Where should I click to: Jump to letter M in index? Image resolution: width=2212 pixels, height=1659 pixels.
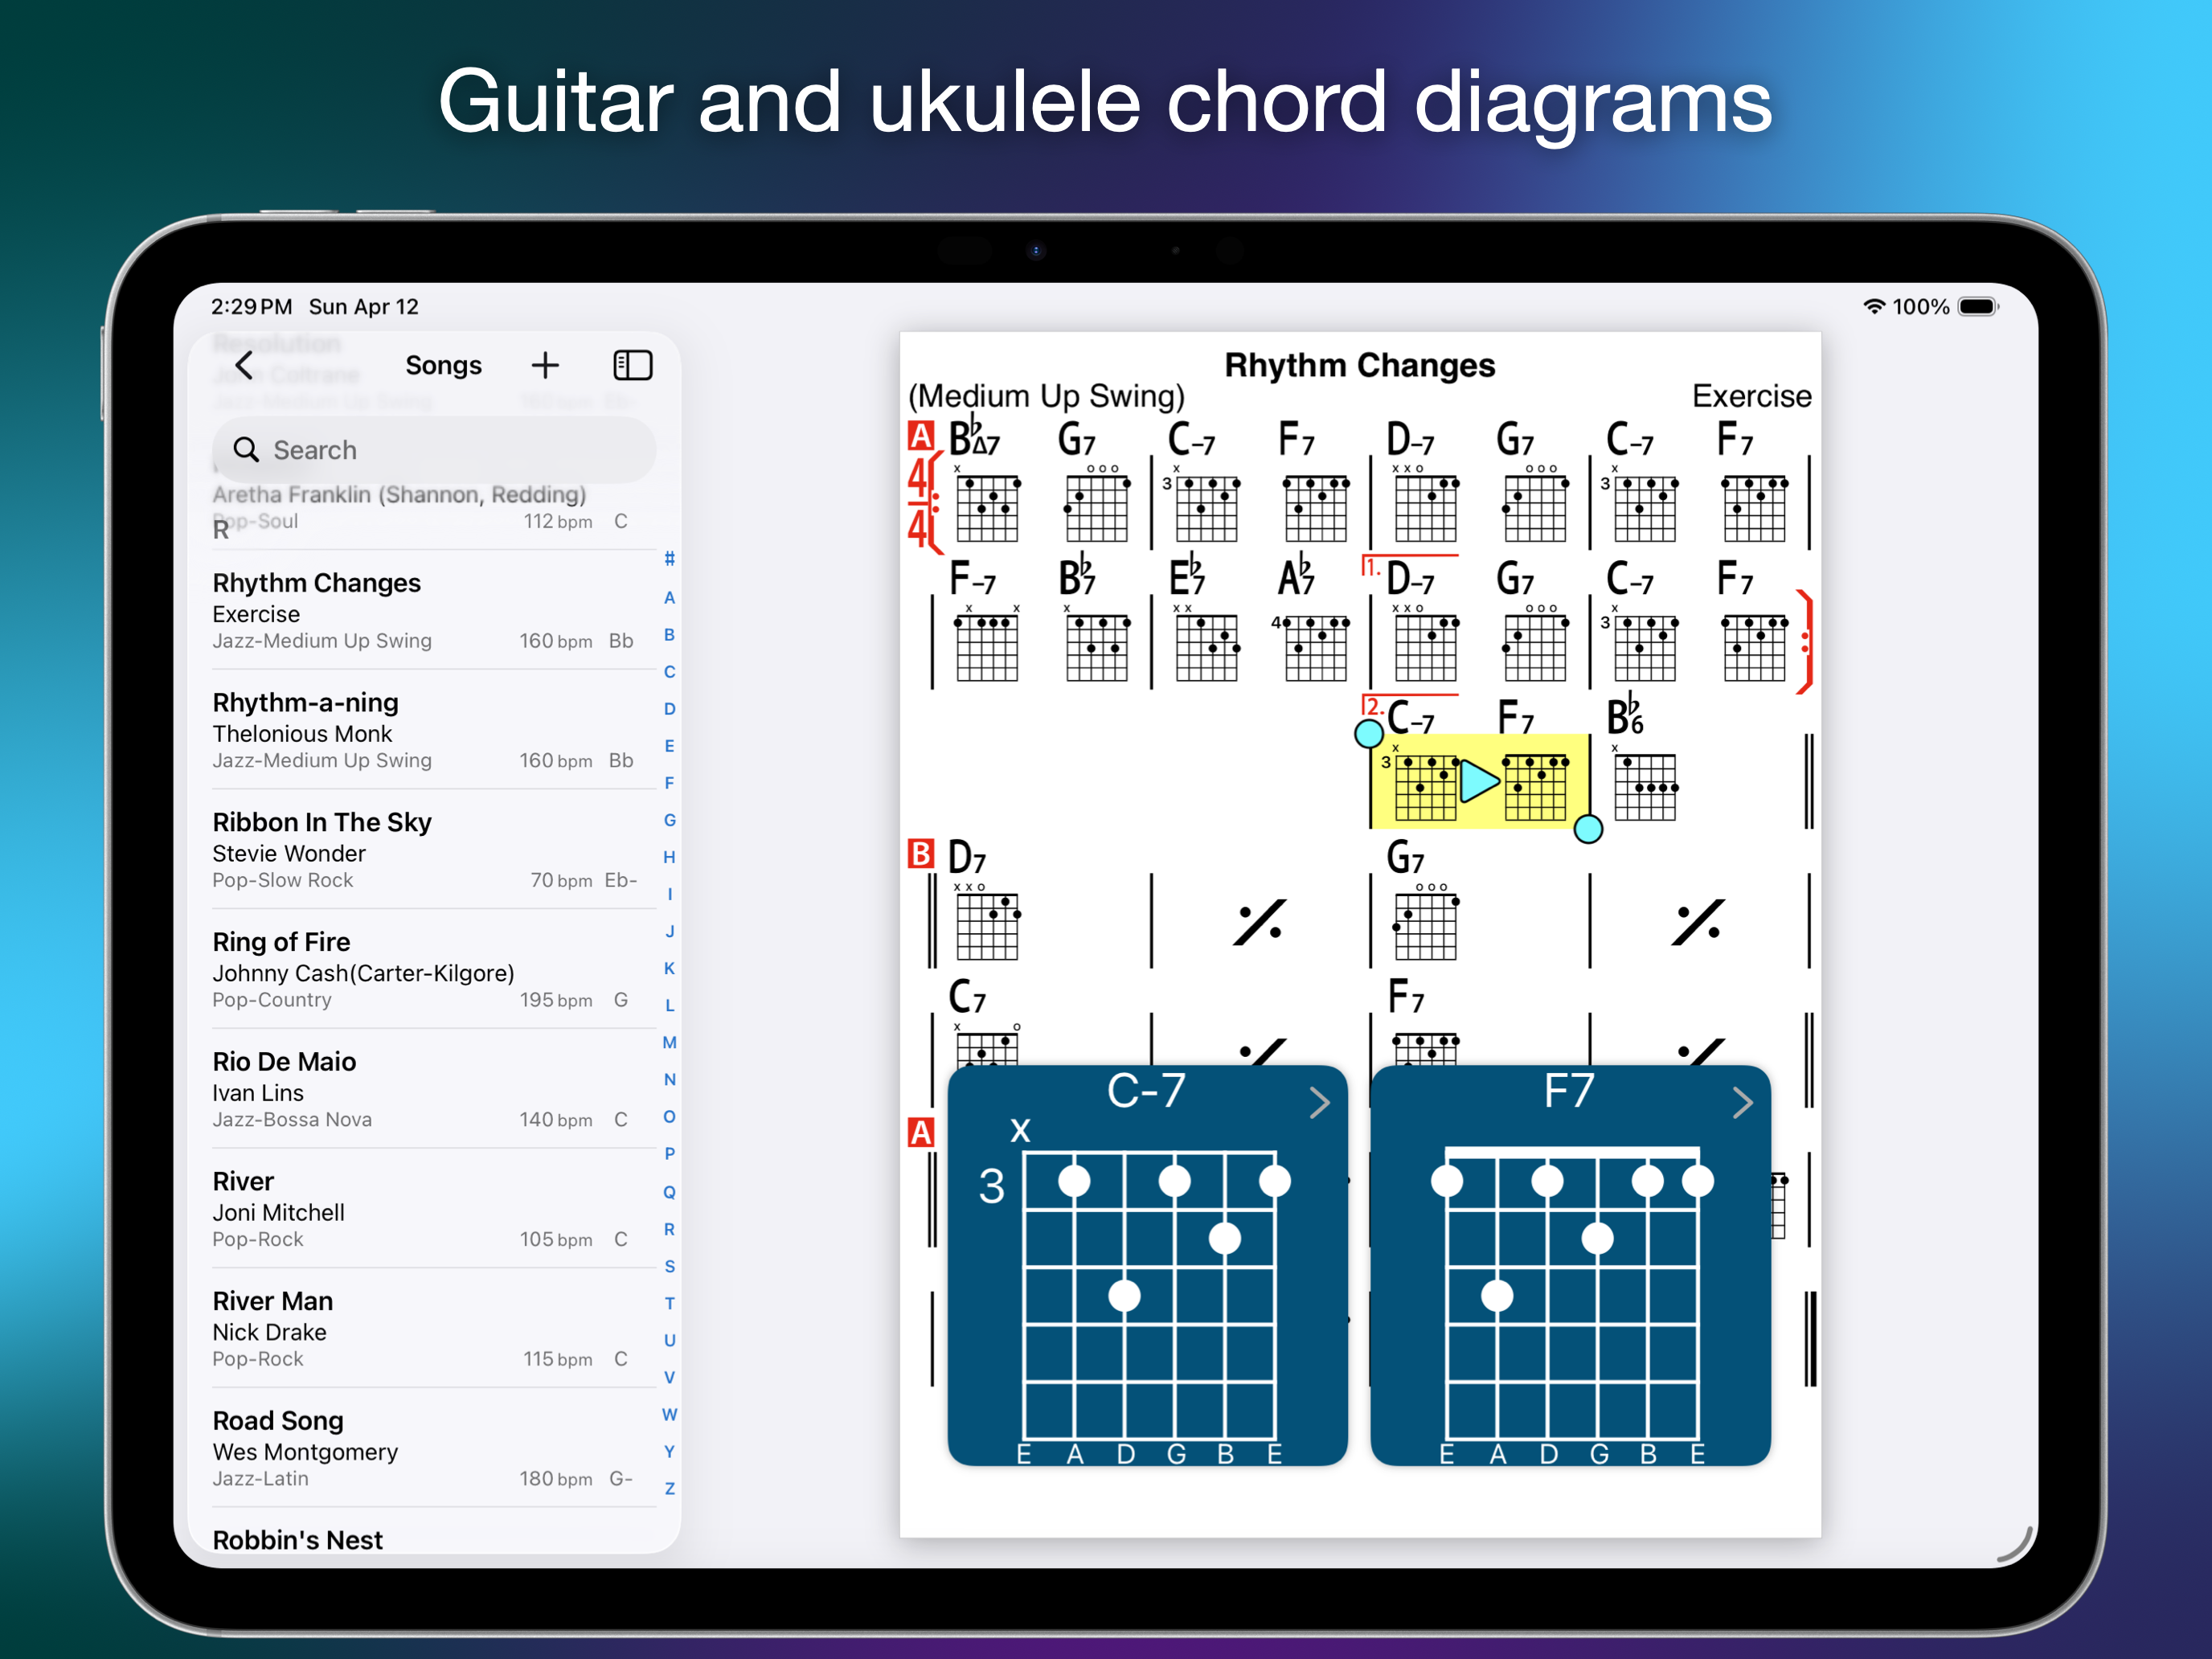pos(669,1042)
